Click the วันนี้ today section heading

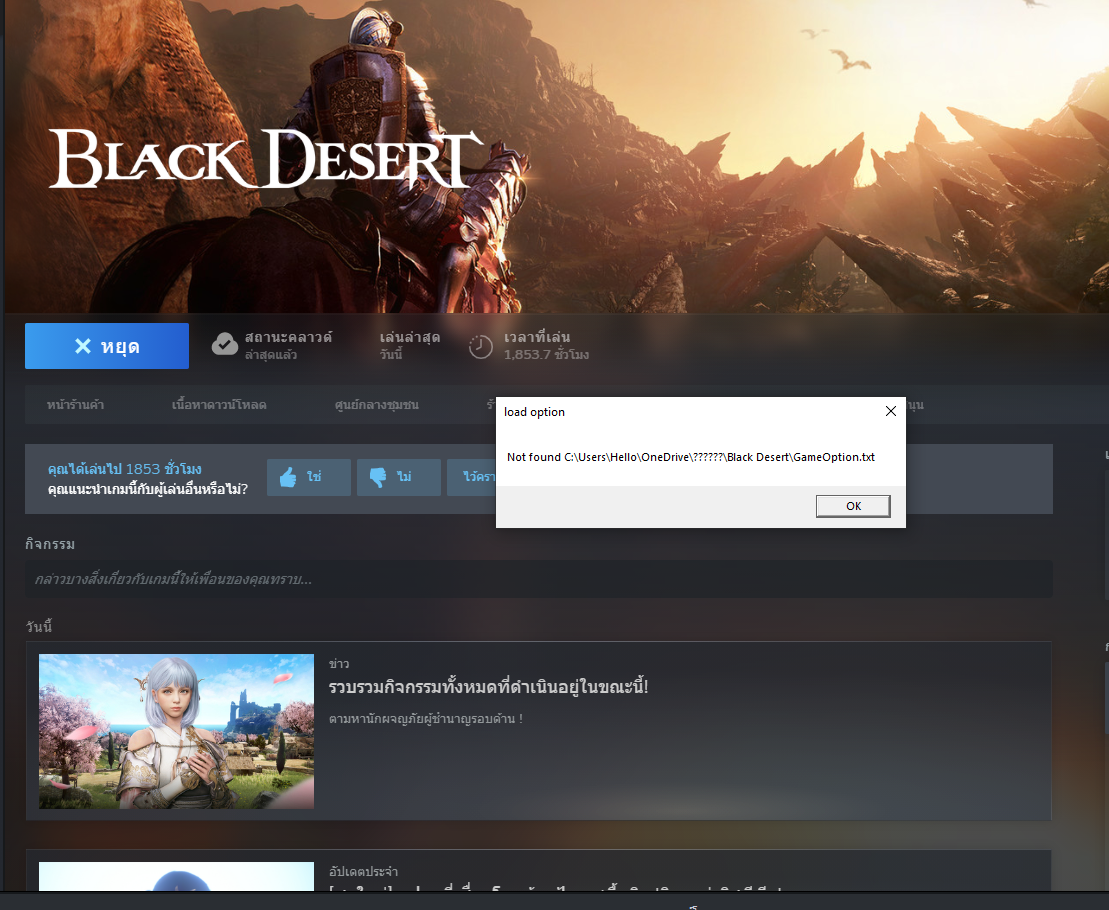39,626
